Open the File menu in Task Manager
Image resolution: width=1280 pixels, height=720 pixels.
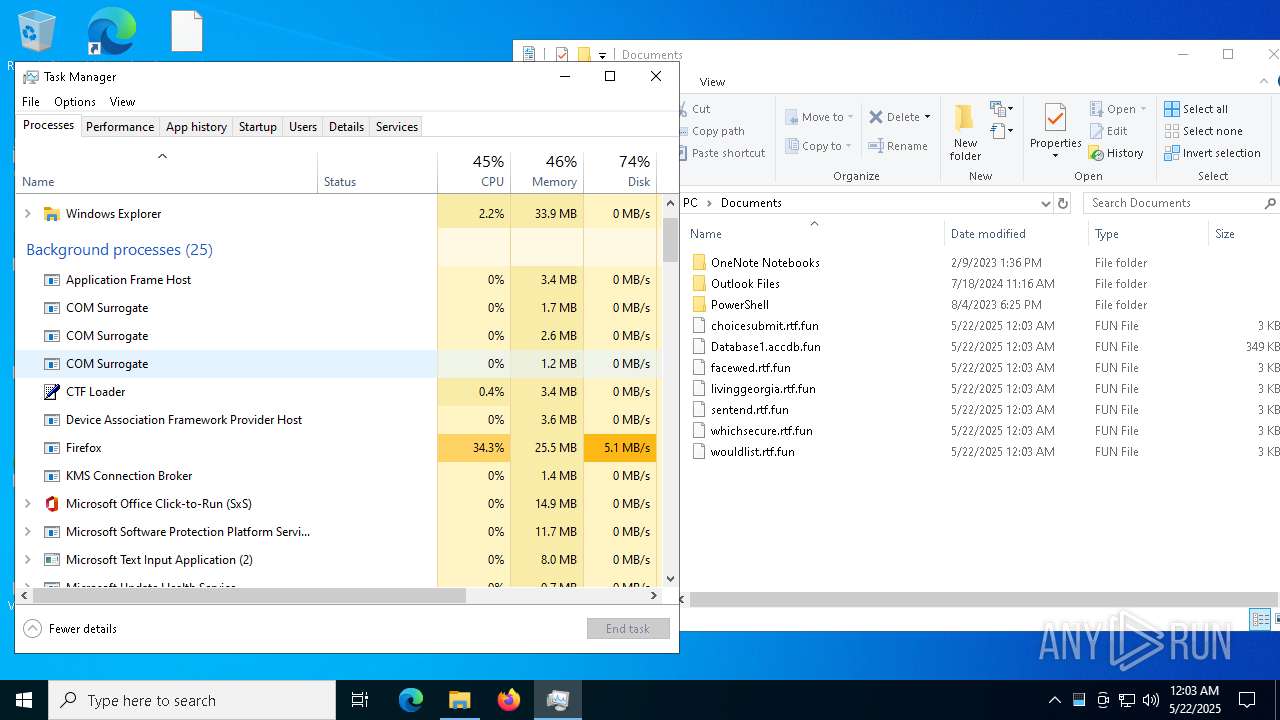coord(31,102)
